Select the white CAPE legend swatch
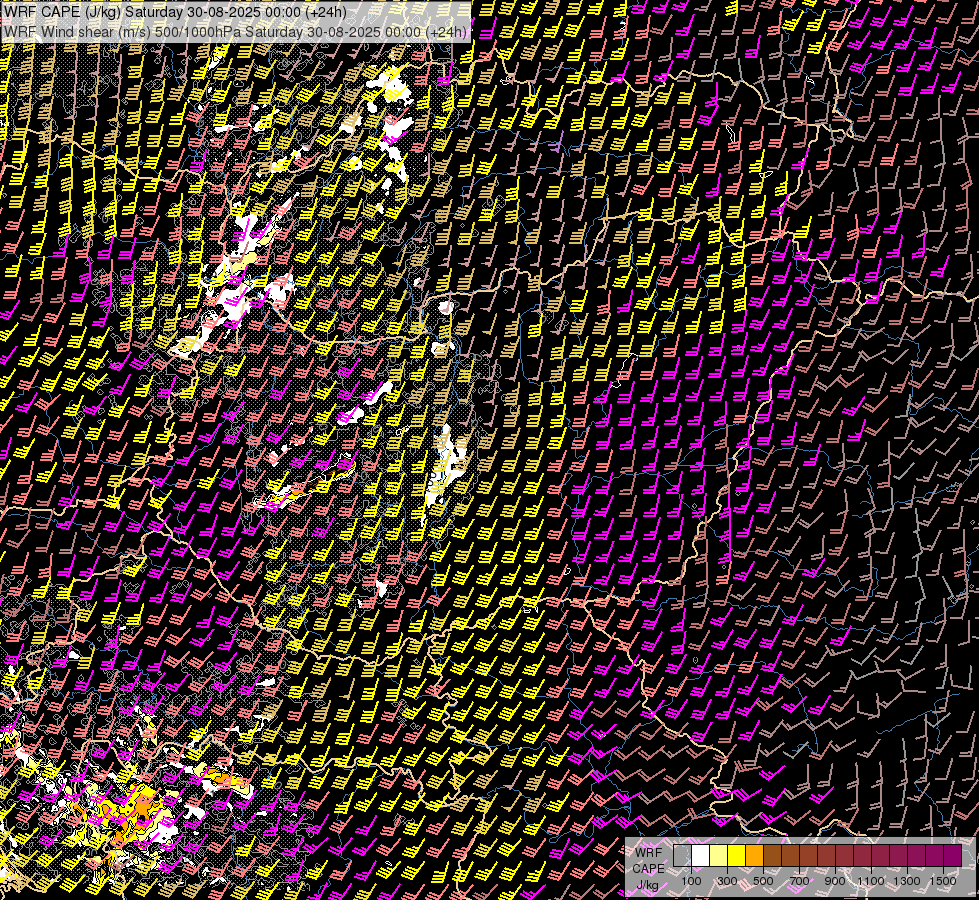979x900 pixels. tap(701, 855)
